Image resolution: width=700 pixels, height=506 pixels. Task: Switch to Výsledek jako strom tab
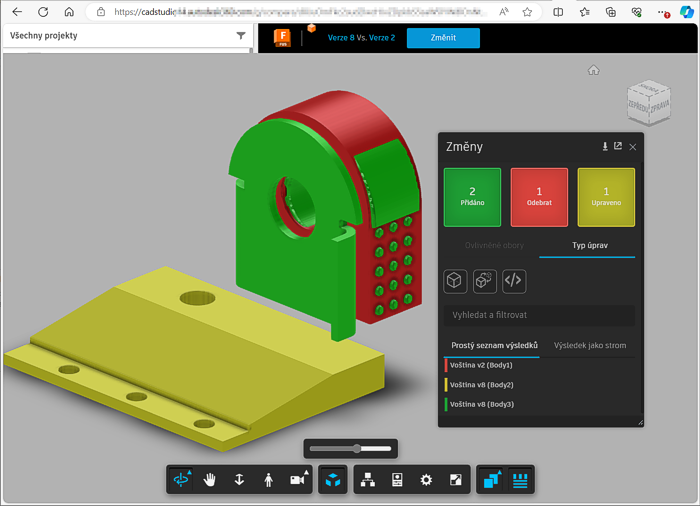(x=590, y=345)
